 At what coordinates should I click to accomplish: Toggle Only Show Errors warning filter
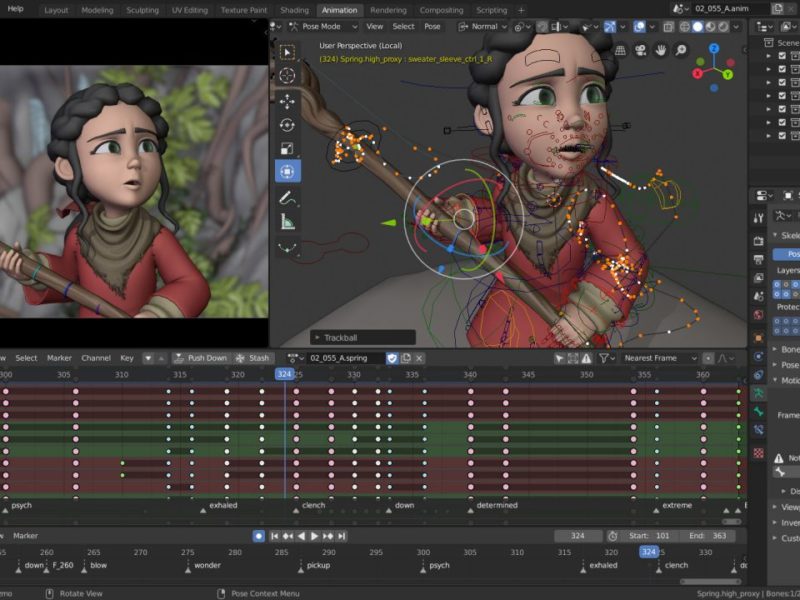587,358
